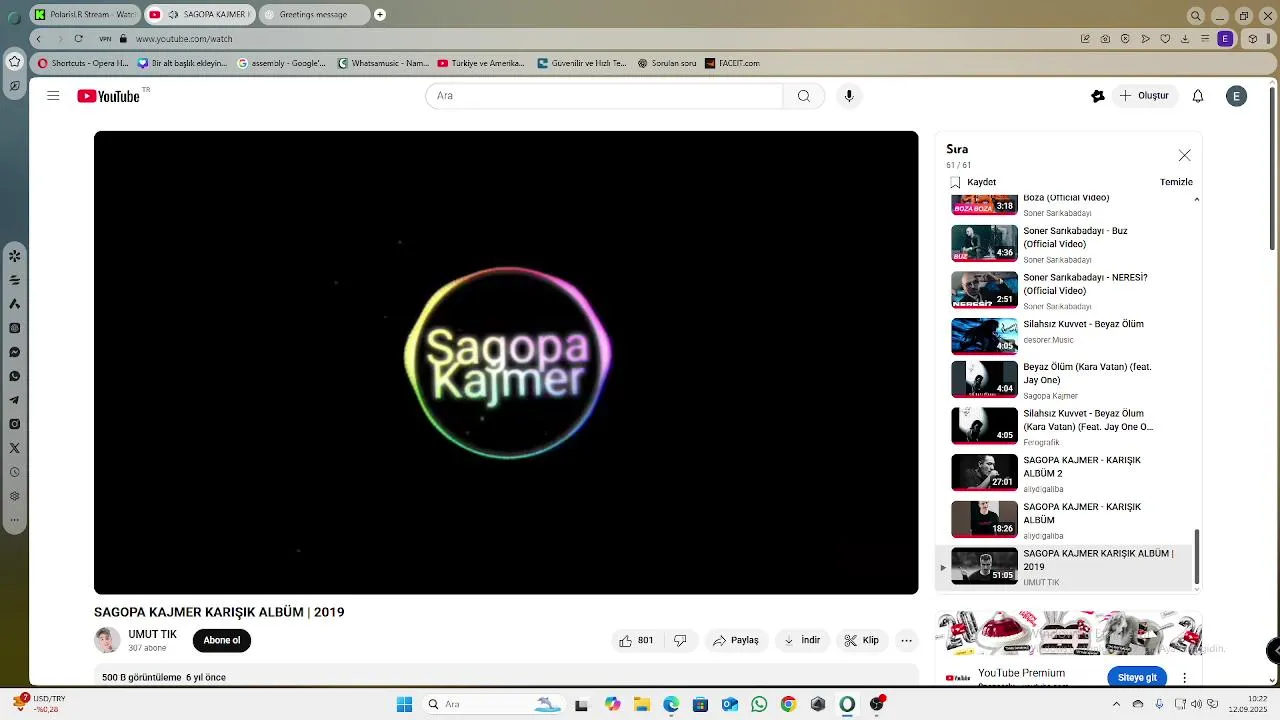Image resolution: width=1280 pixels, height=720 pixels.
Task: Play Silahsız Kuvvet - Beyaz Ölüm by desorer.Music
Action: 1065,336
